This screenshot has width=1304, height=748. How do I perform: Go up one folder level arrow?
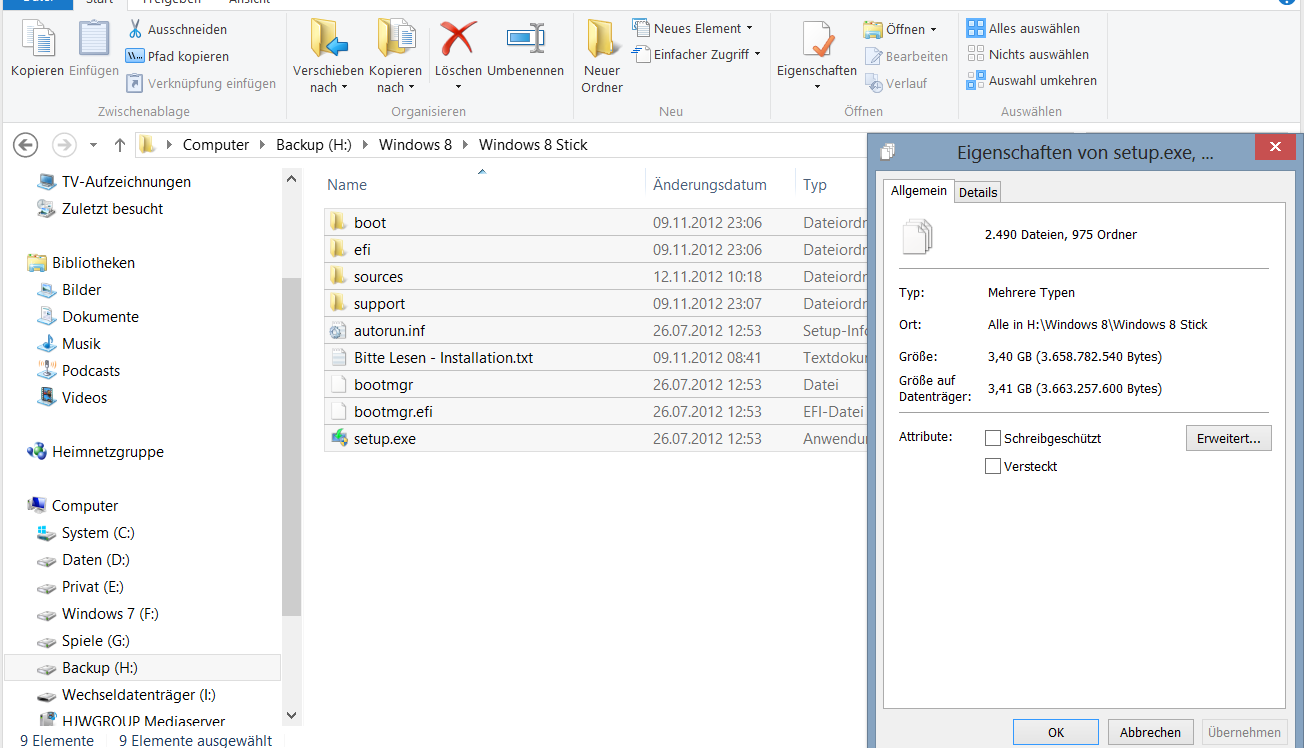pyautogui.click(x=120, y=145)
